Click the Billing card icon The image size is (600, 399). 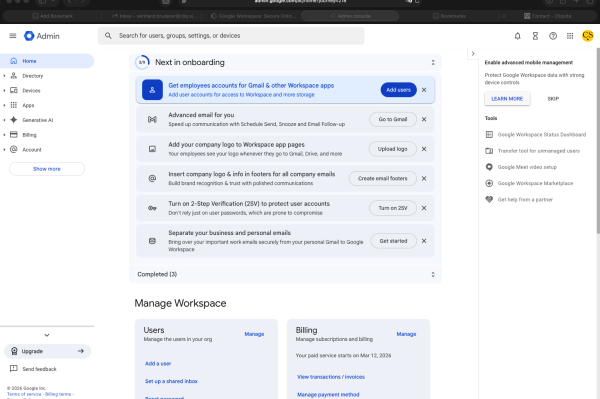[x=14, y=135]
